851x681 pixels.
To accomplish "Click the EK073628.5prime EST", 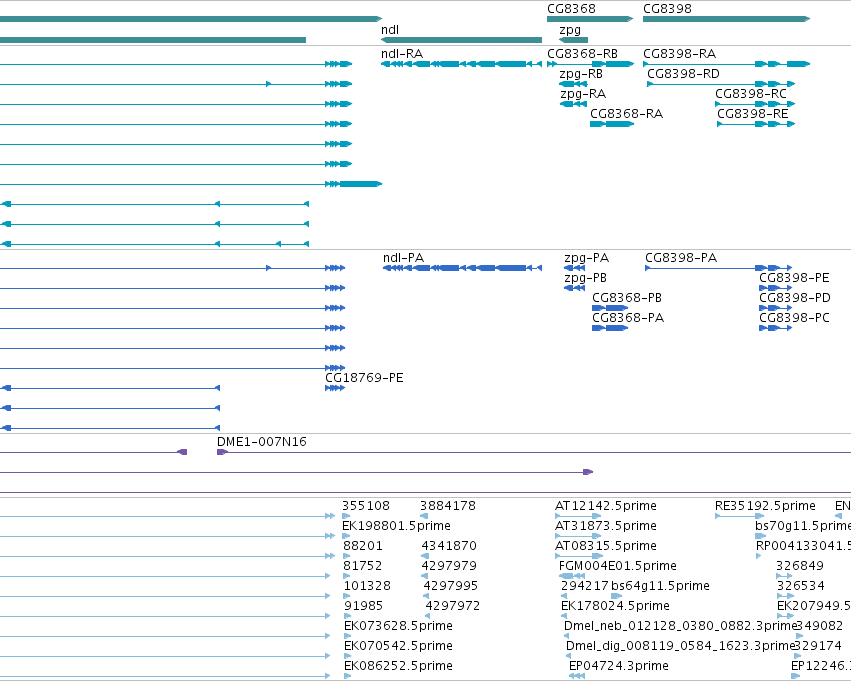I will click(347, 636).
